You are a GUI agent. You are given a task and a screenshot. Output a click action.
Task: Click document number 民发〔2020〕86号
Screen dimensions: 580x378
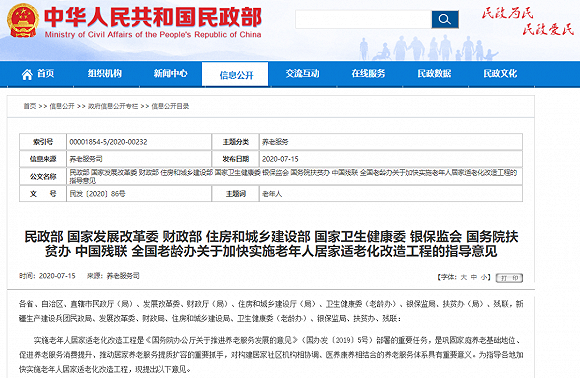pyautogui.click(x=97, y=194)
